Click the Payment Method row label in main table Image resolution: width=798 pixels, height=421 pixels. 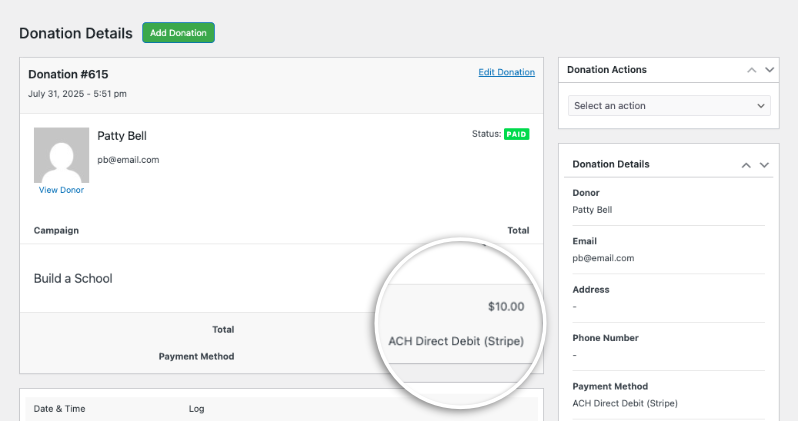coord(196,356)
